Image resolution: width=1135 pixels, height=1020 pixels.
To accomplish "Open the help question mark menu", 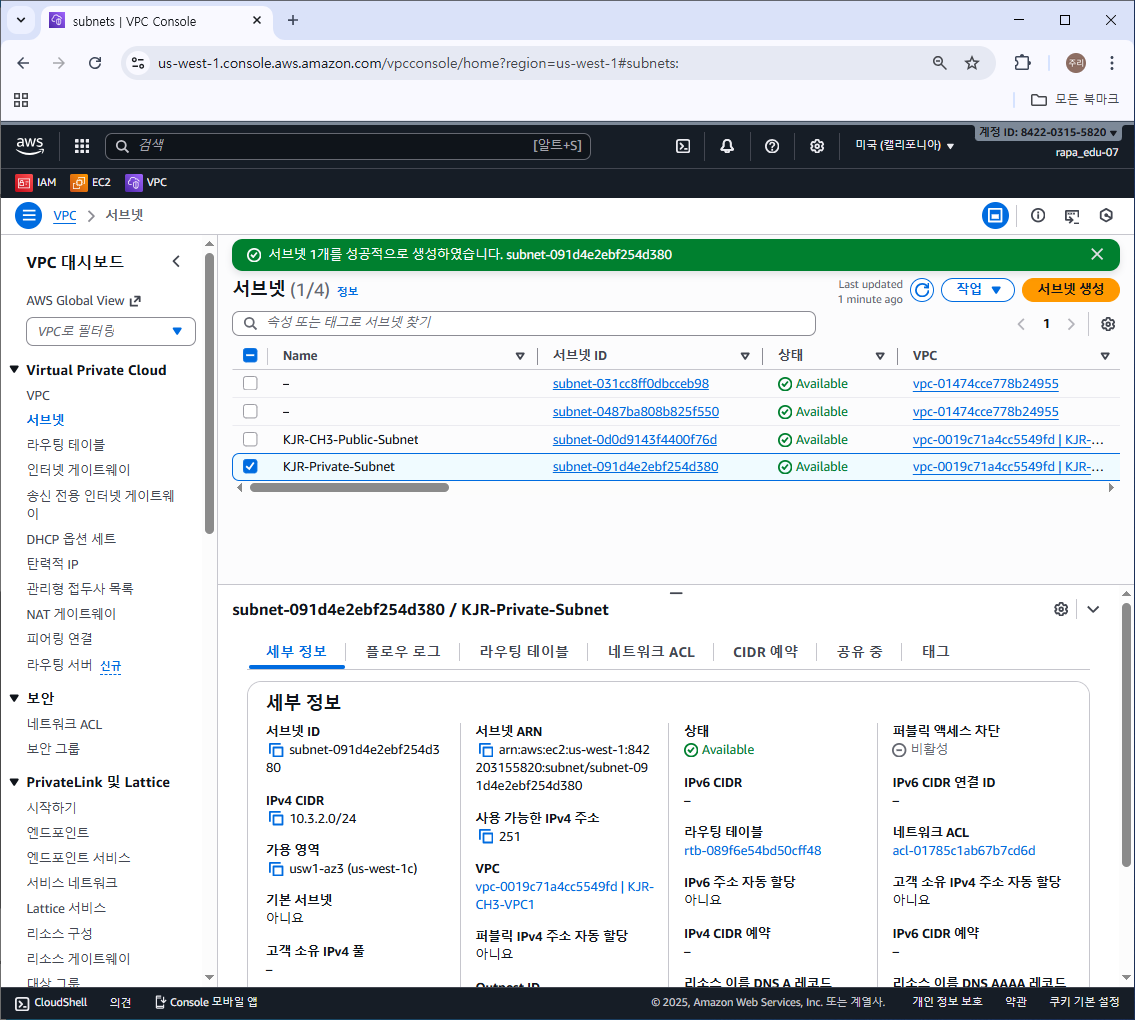I will 772,146.
